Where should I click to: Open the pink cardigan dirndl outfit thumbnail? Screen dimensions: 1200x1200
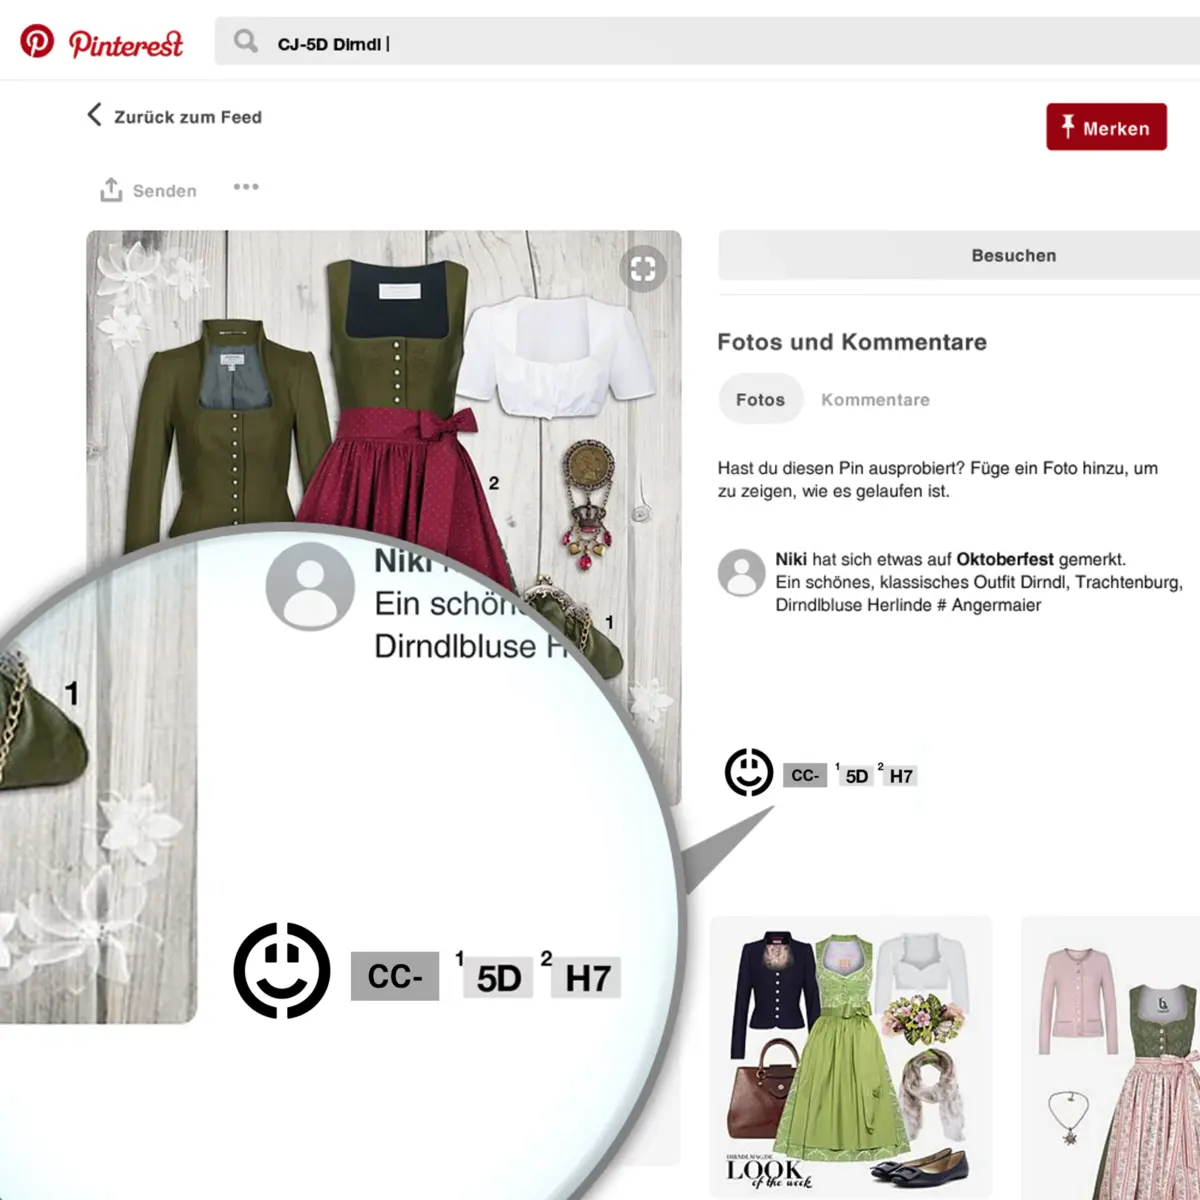pyautogui.click(x=1110, y=1058)
